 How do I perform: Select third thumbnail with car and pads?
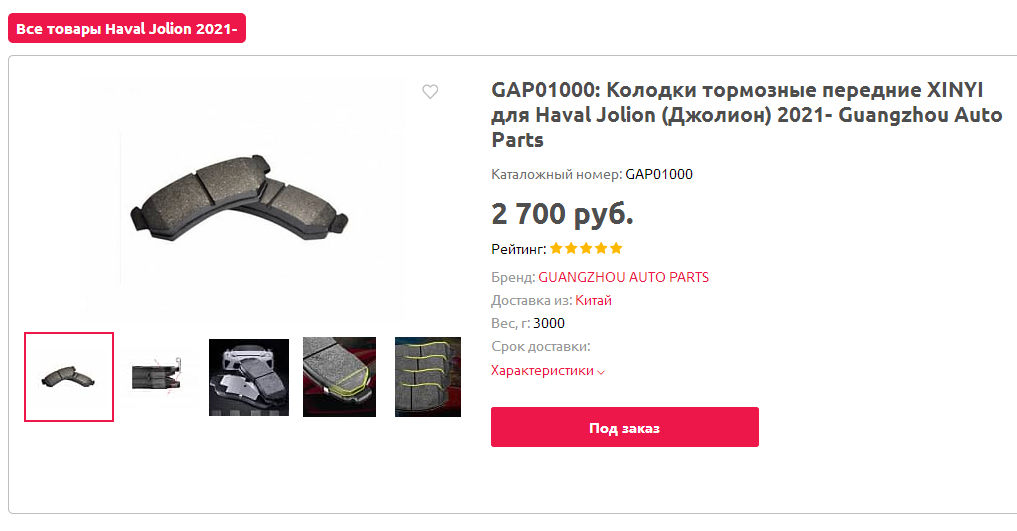(249, 377)
